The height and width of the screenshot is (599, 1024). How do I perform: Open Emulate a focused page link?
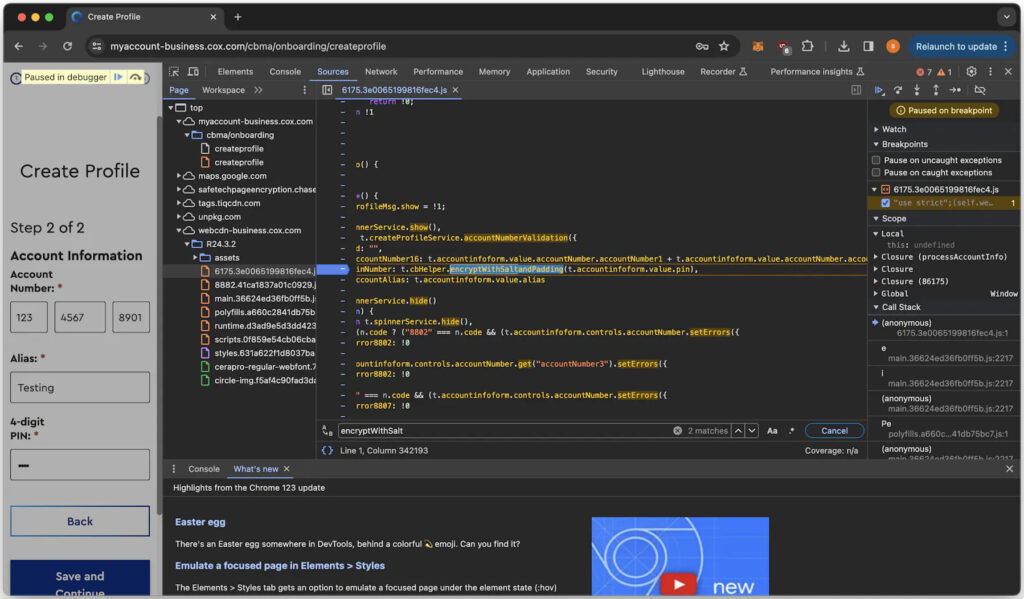pos(280,566)
